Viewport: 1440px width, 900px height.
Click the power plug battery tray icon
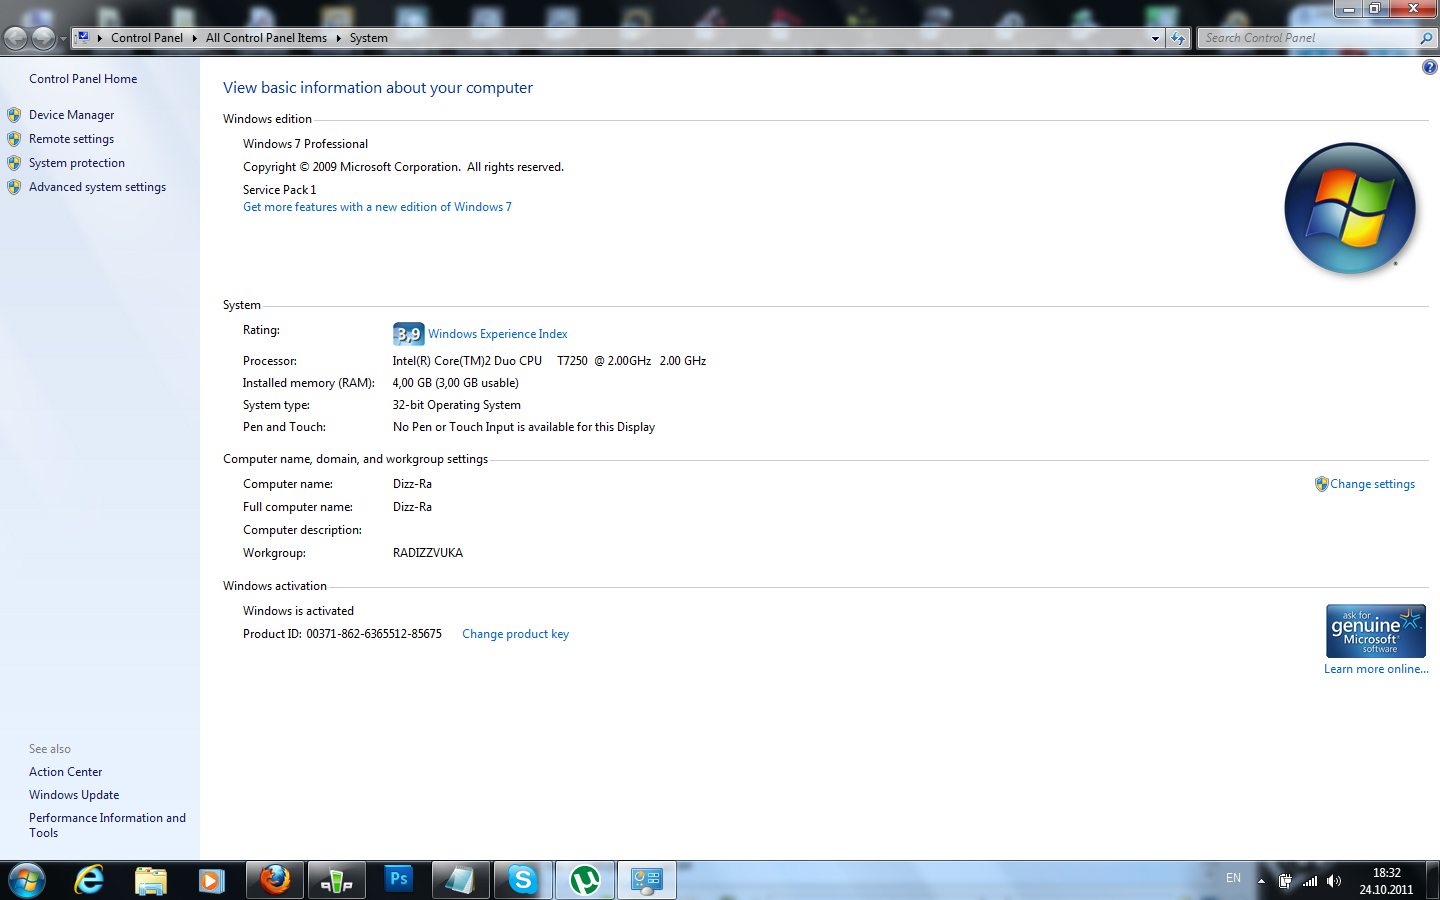(1285, 881)
